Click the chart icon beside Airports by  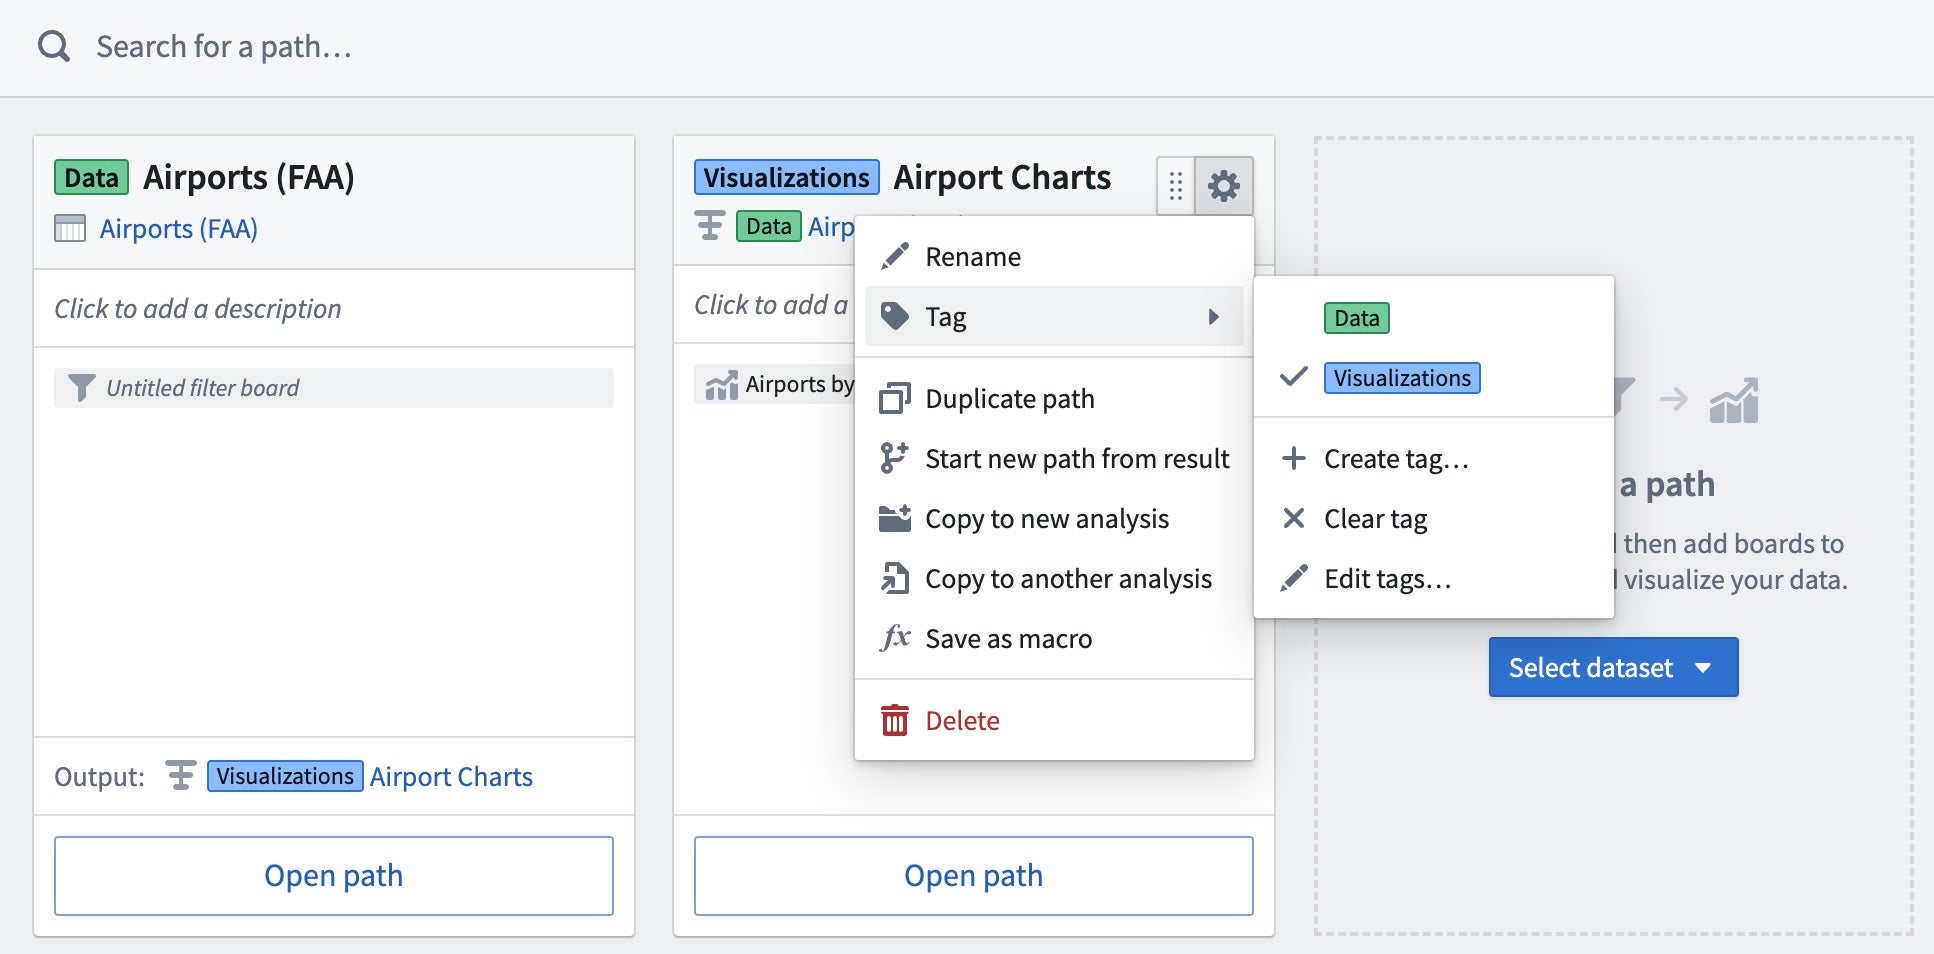tap(722, 385)
